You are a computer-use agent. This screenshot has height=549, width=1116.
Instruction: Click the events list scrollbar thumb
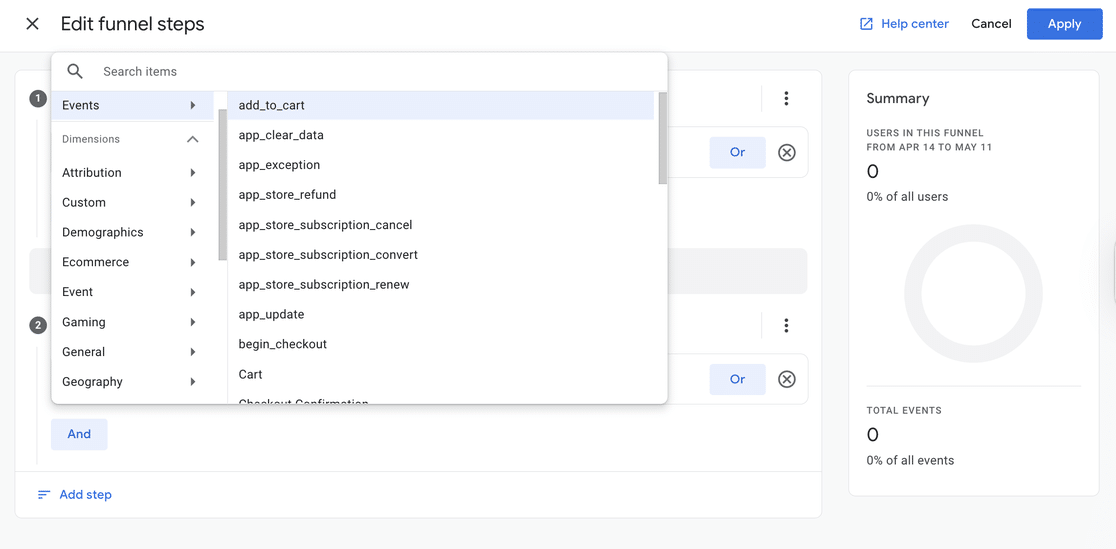[663, 138]
